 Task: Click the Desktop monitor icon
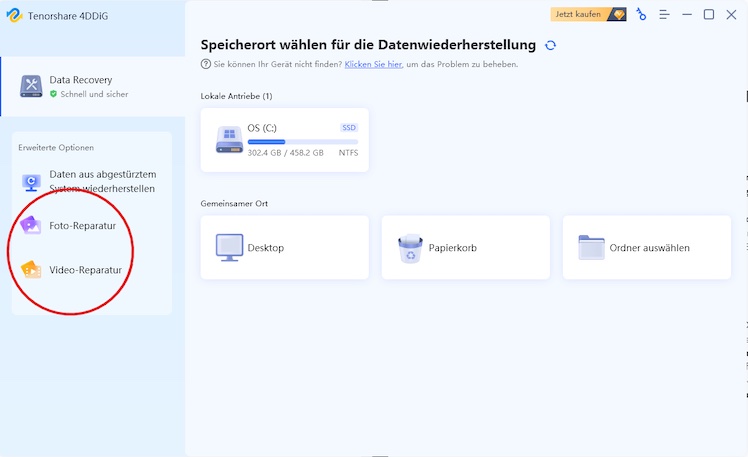point(230,248)
